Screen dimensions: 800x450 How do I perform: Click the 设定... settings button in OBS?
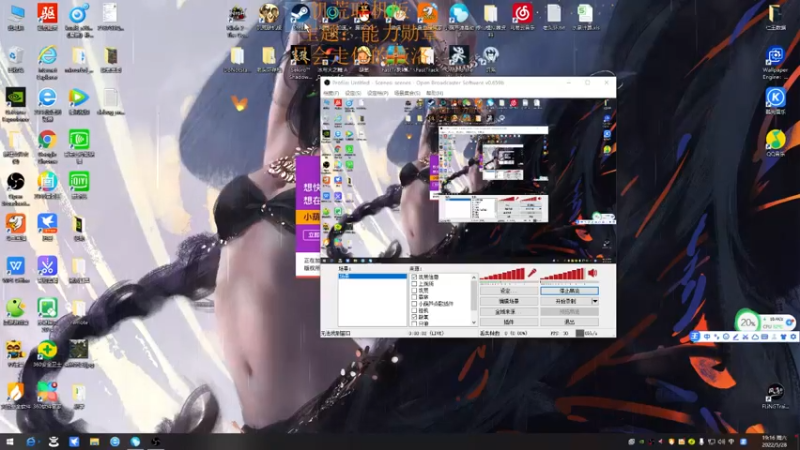[x=509, y=290]
